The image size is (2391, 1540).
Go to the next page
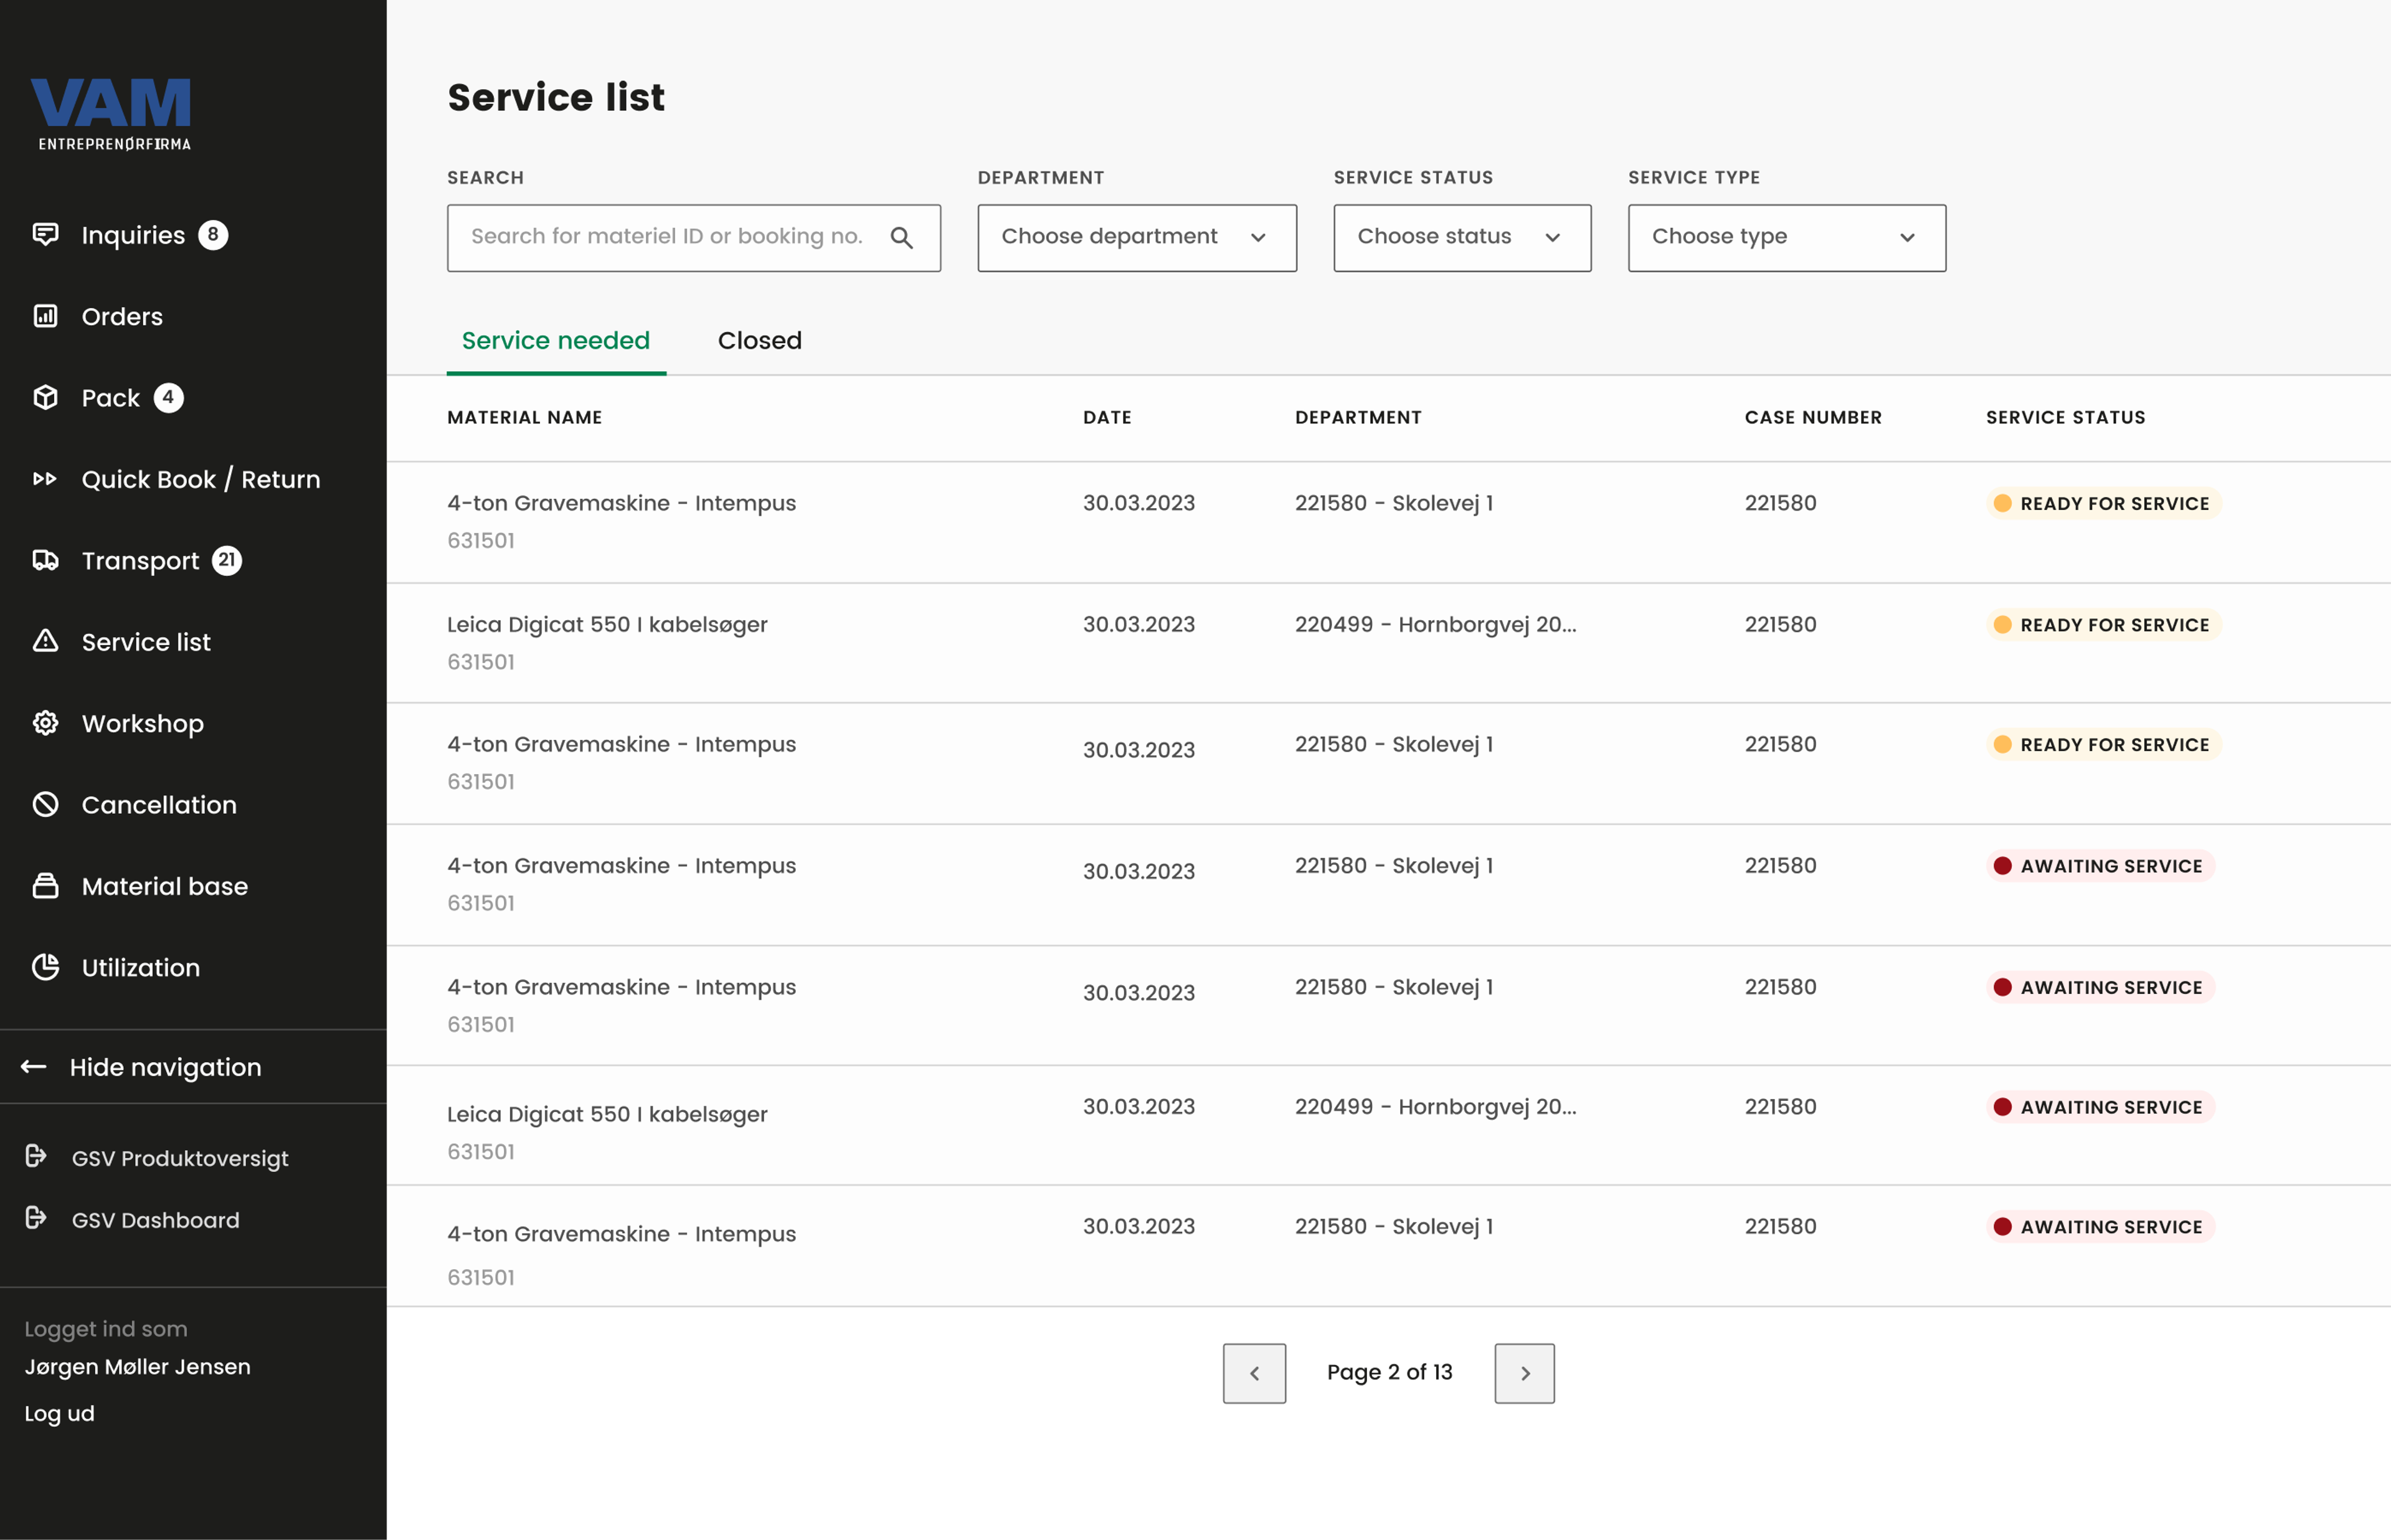click(1524, 1373)
